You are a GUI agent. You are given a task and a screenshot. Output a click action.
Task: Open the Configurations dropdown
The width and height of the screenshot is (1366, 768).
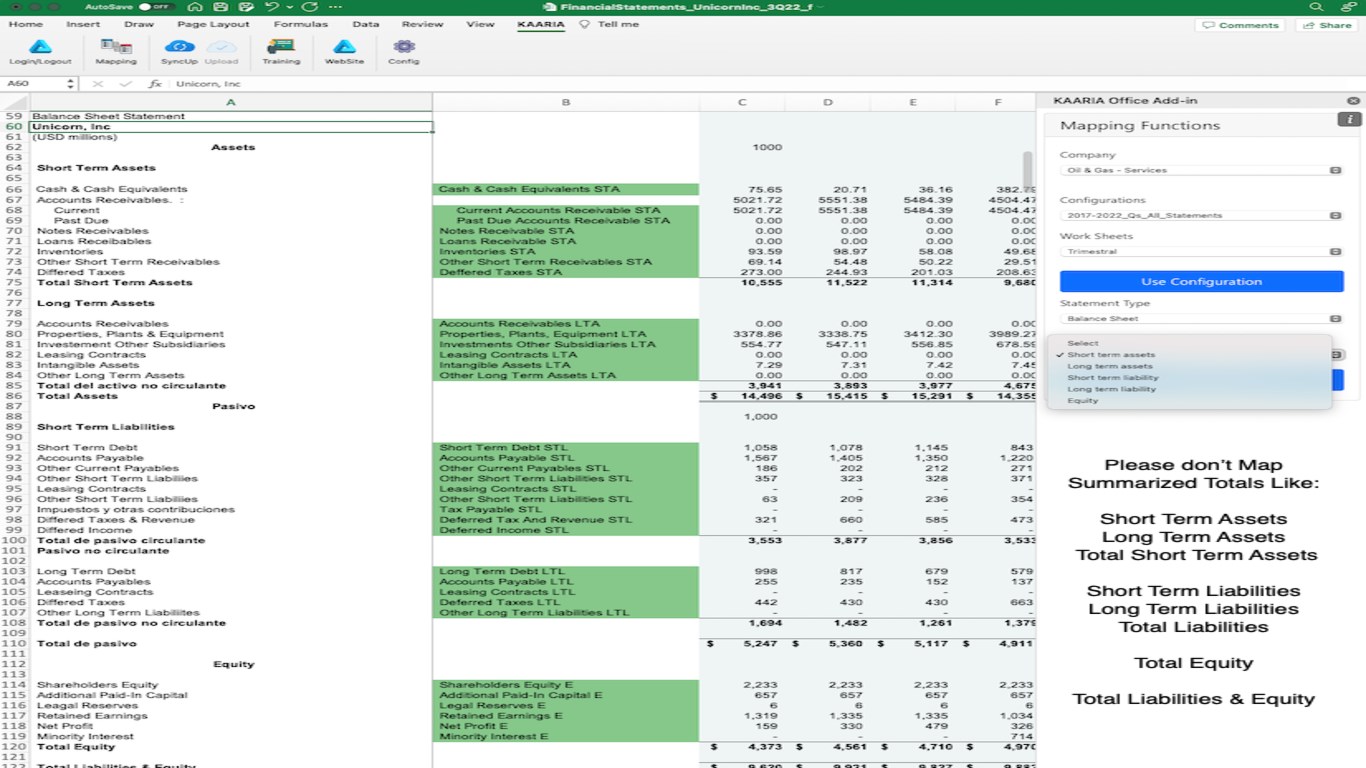tap(1201, 216)
